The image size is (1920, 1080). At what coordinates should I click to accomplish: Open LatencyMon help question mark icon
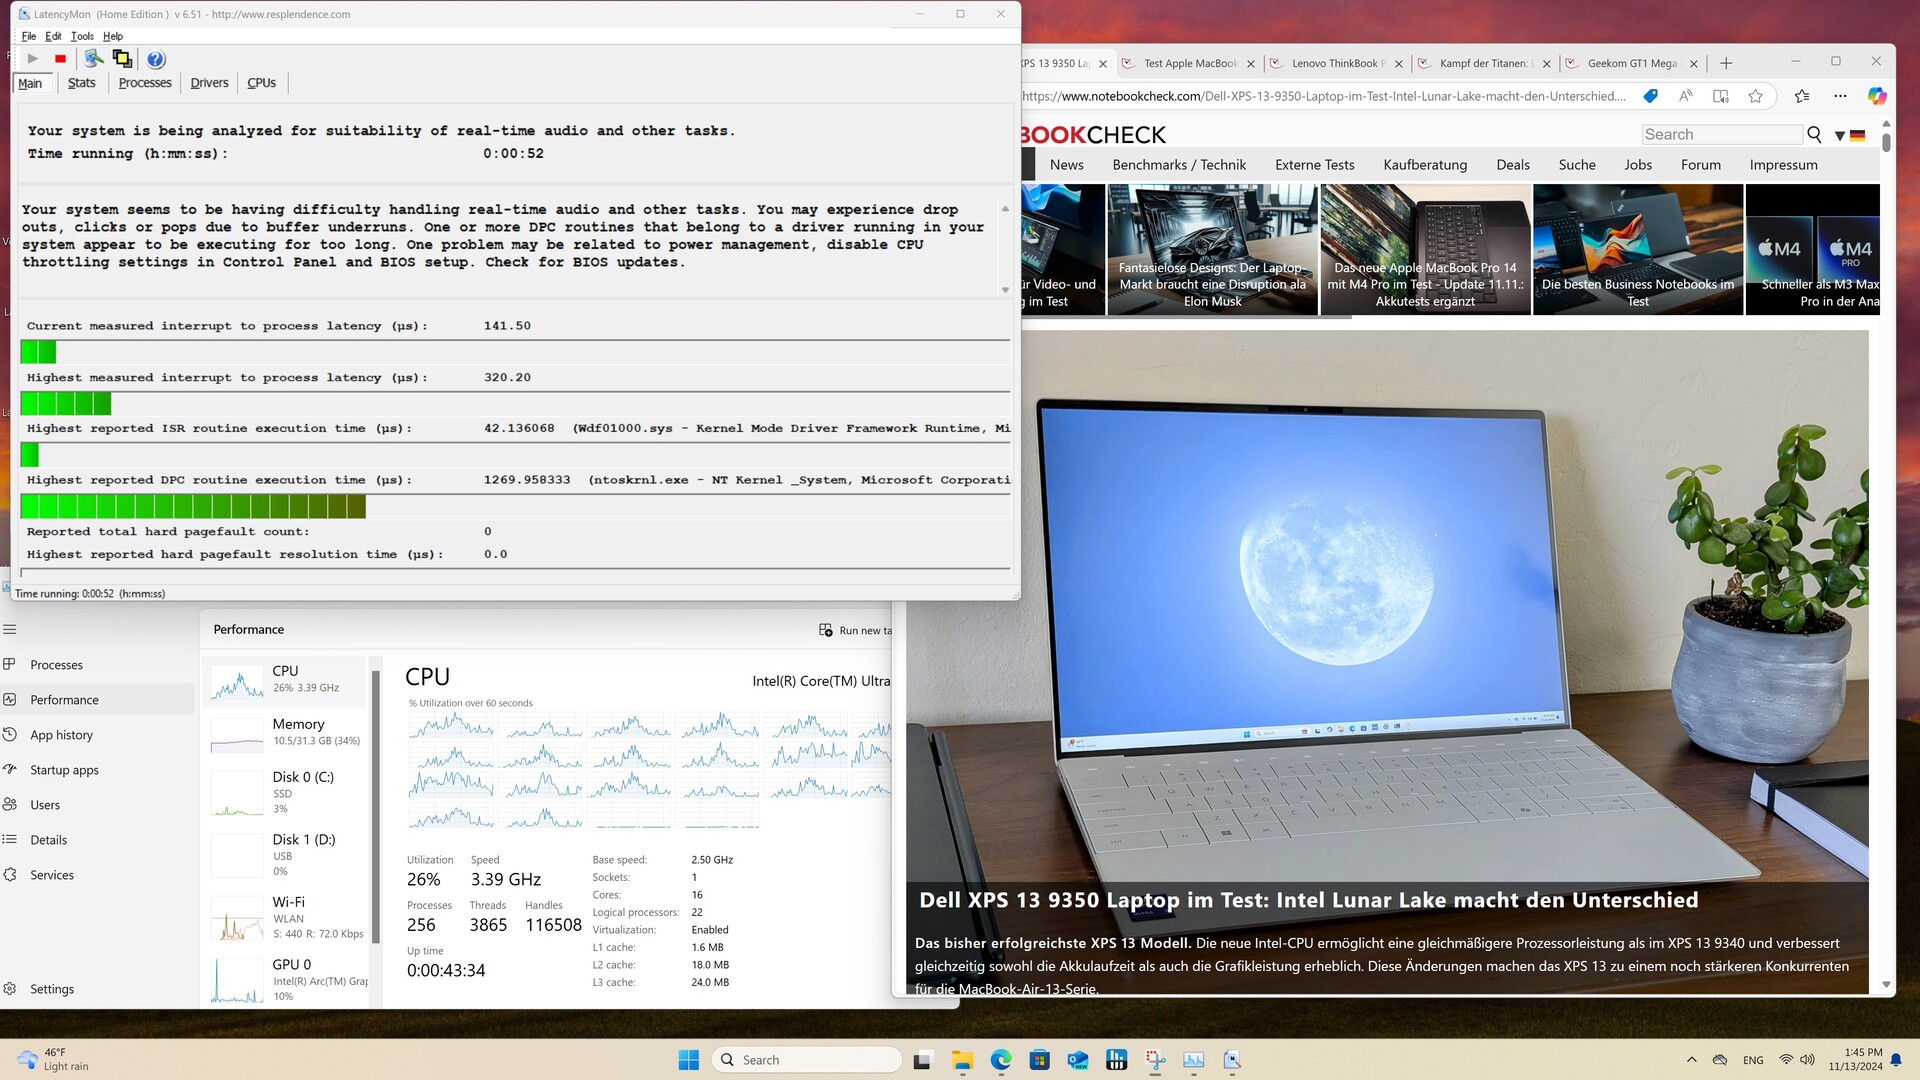click(x=156, y=59)
